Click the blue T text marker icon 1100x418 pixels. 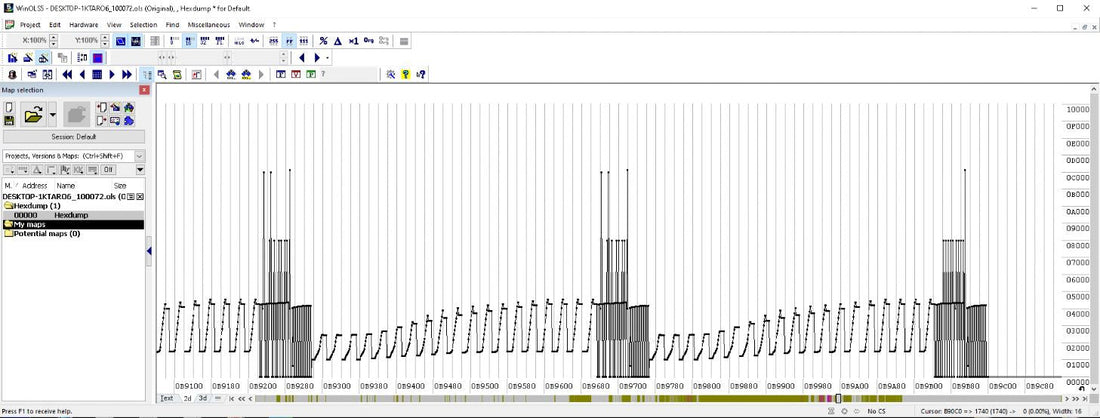click(281, 74)
